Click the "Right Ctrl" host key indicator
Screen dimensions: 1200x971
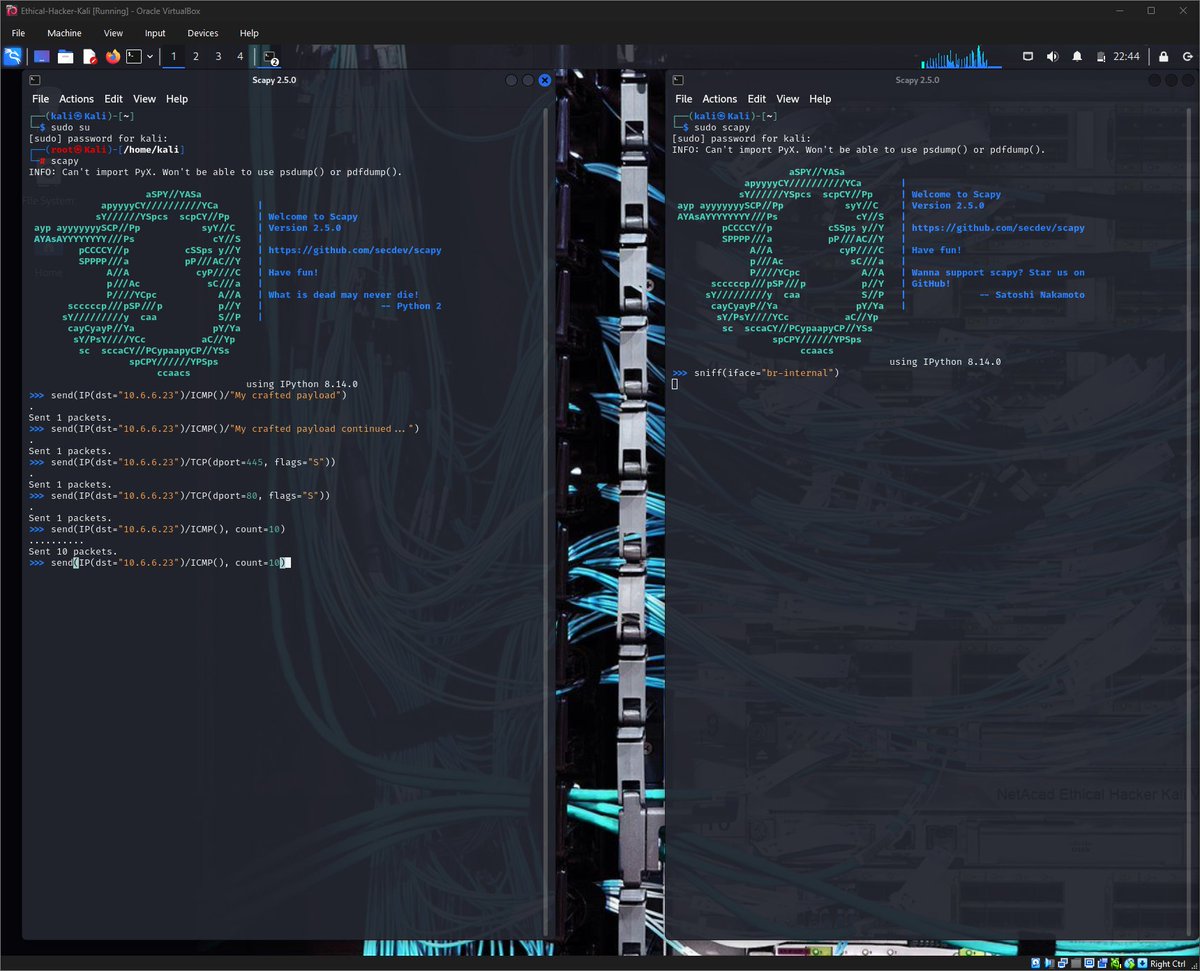tap(1167, 963)
